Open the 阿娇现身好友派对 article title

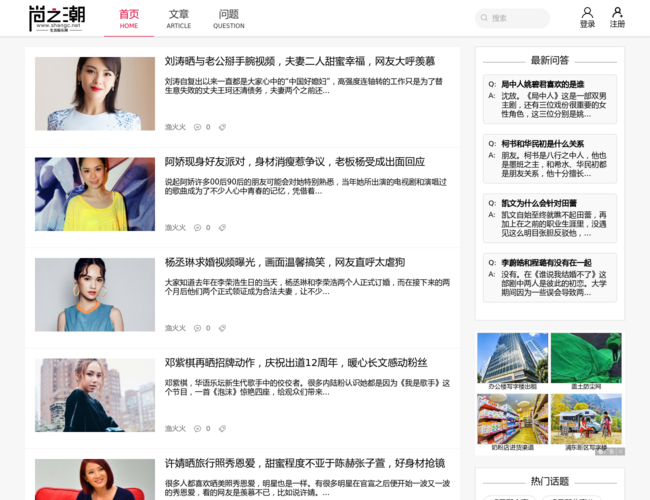(x=294, y=162)
